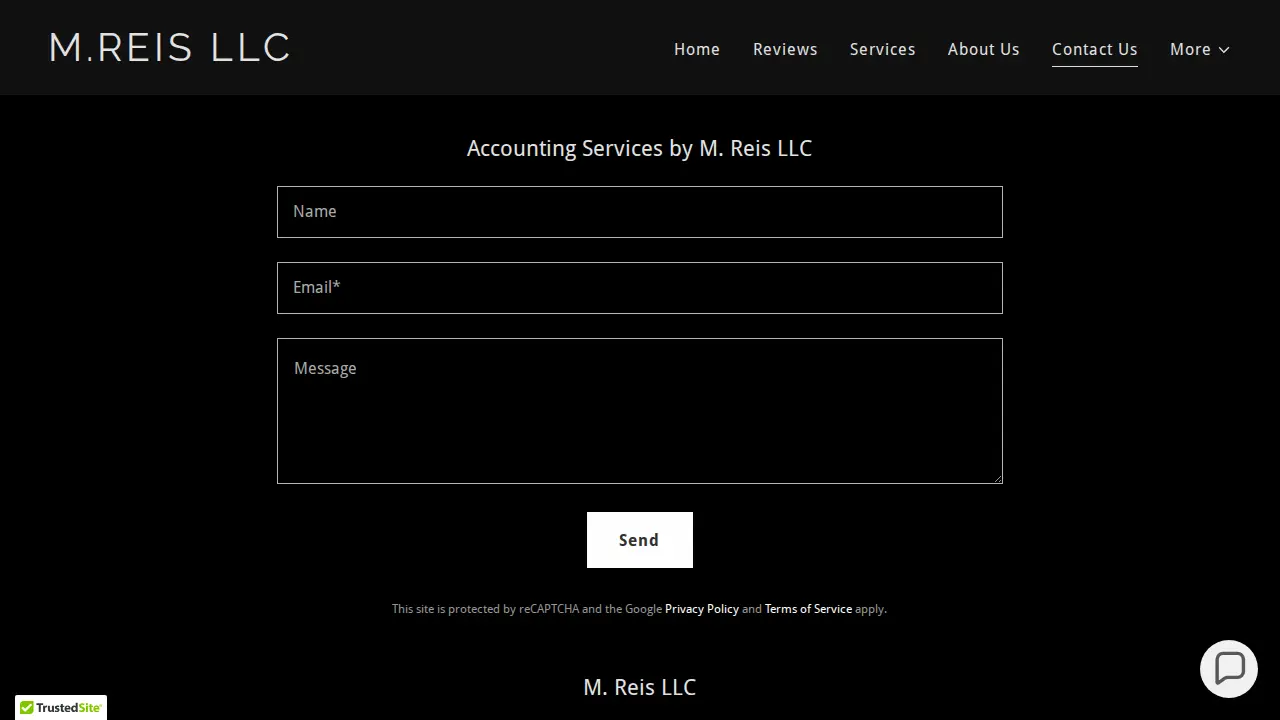Expand the More navigation menu
The width and height of the screenshot is (1280, 720).
(1200, 49)
